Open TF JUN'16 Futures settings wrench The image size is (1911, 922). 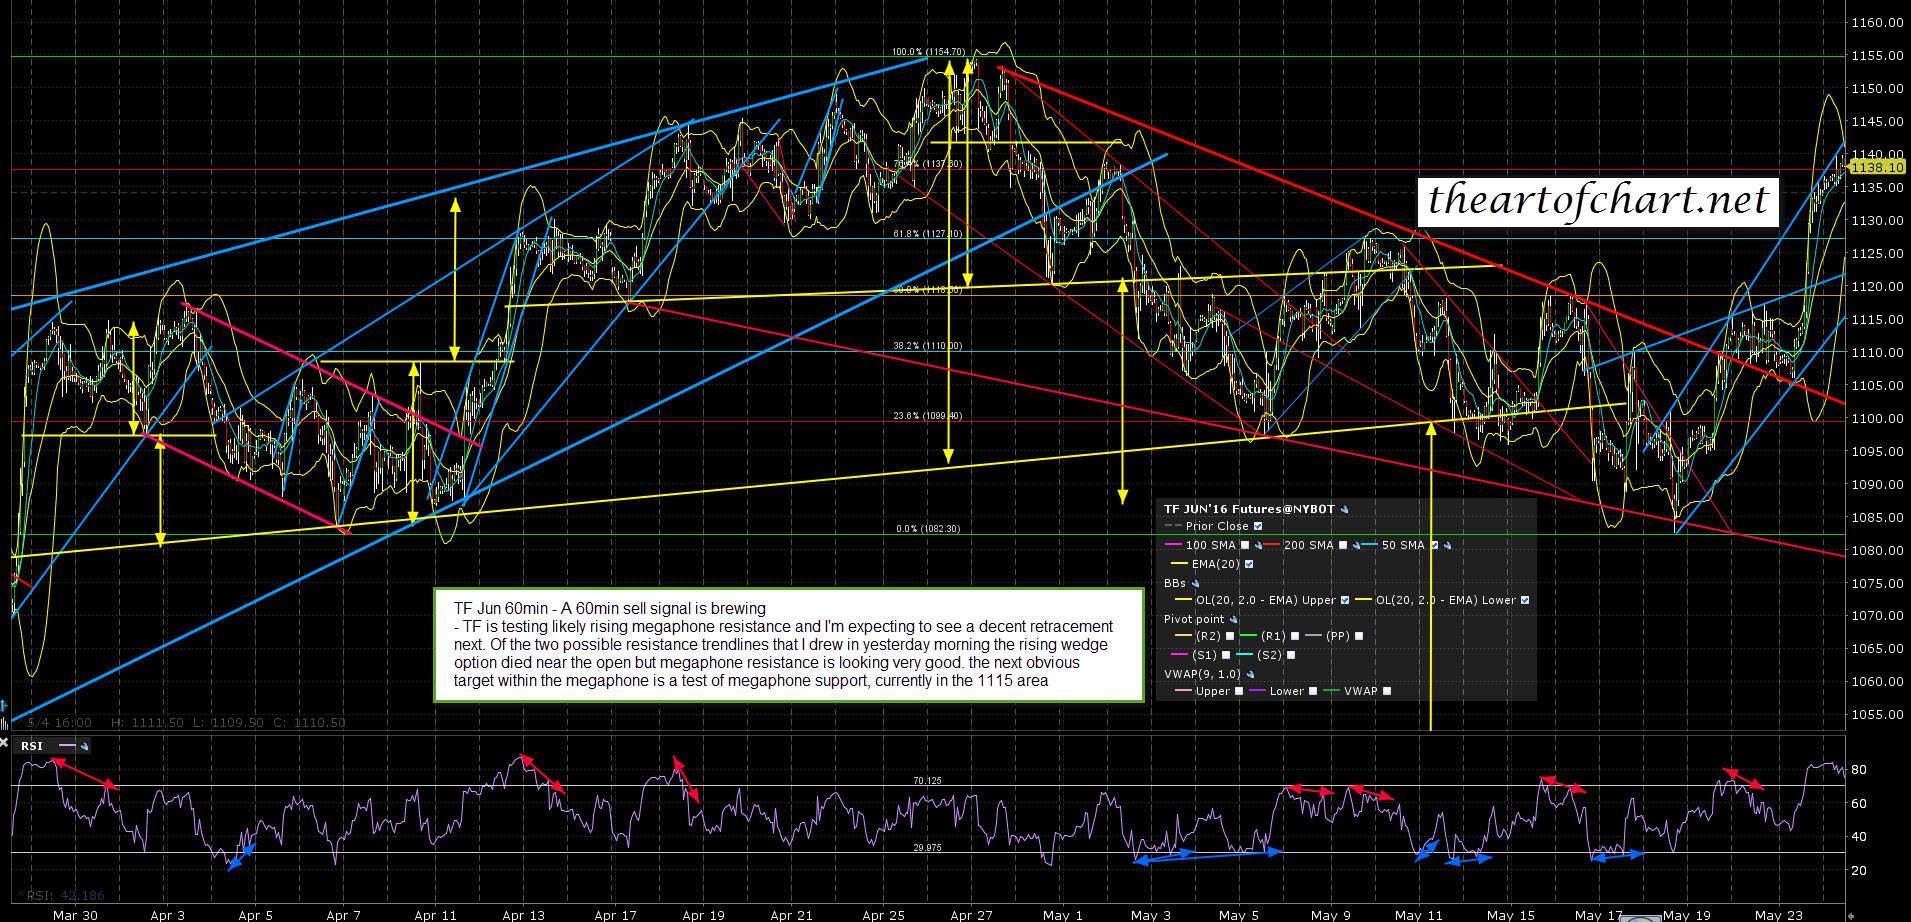1345,510
